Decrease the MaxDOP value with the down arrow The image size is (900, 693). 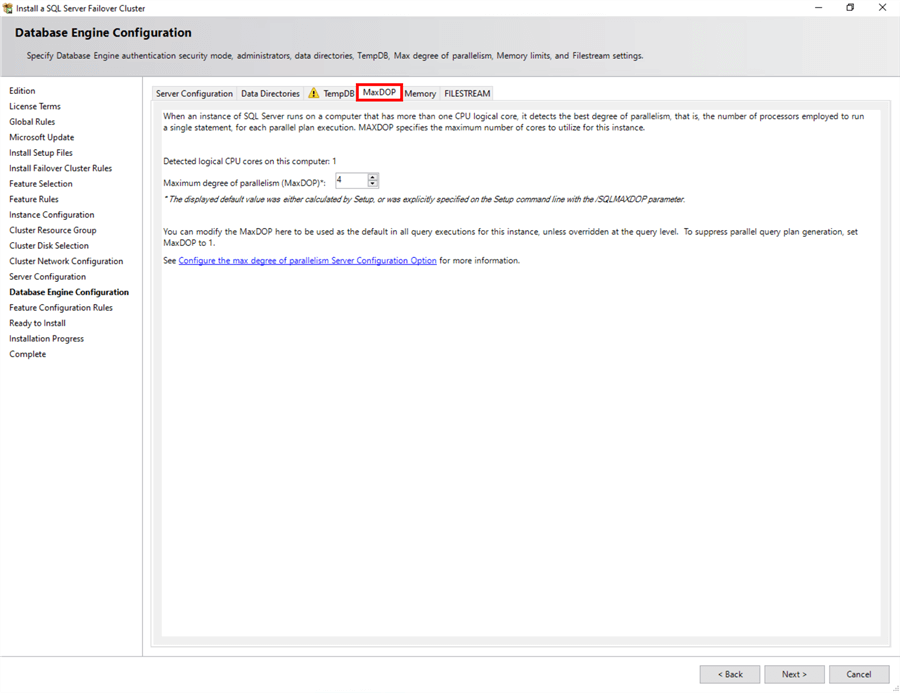373,184
